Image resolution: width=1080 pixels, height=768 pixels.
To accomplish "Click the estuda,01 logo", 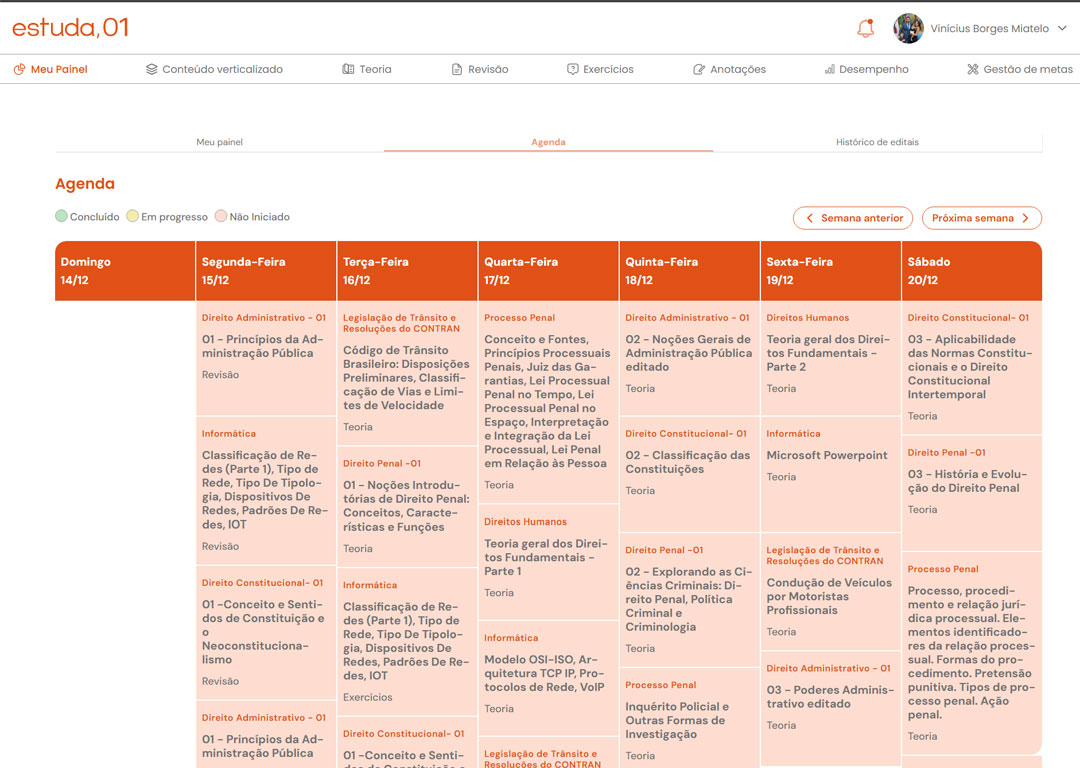I will 70,28.
